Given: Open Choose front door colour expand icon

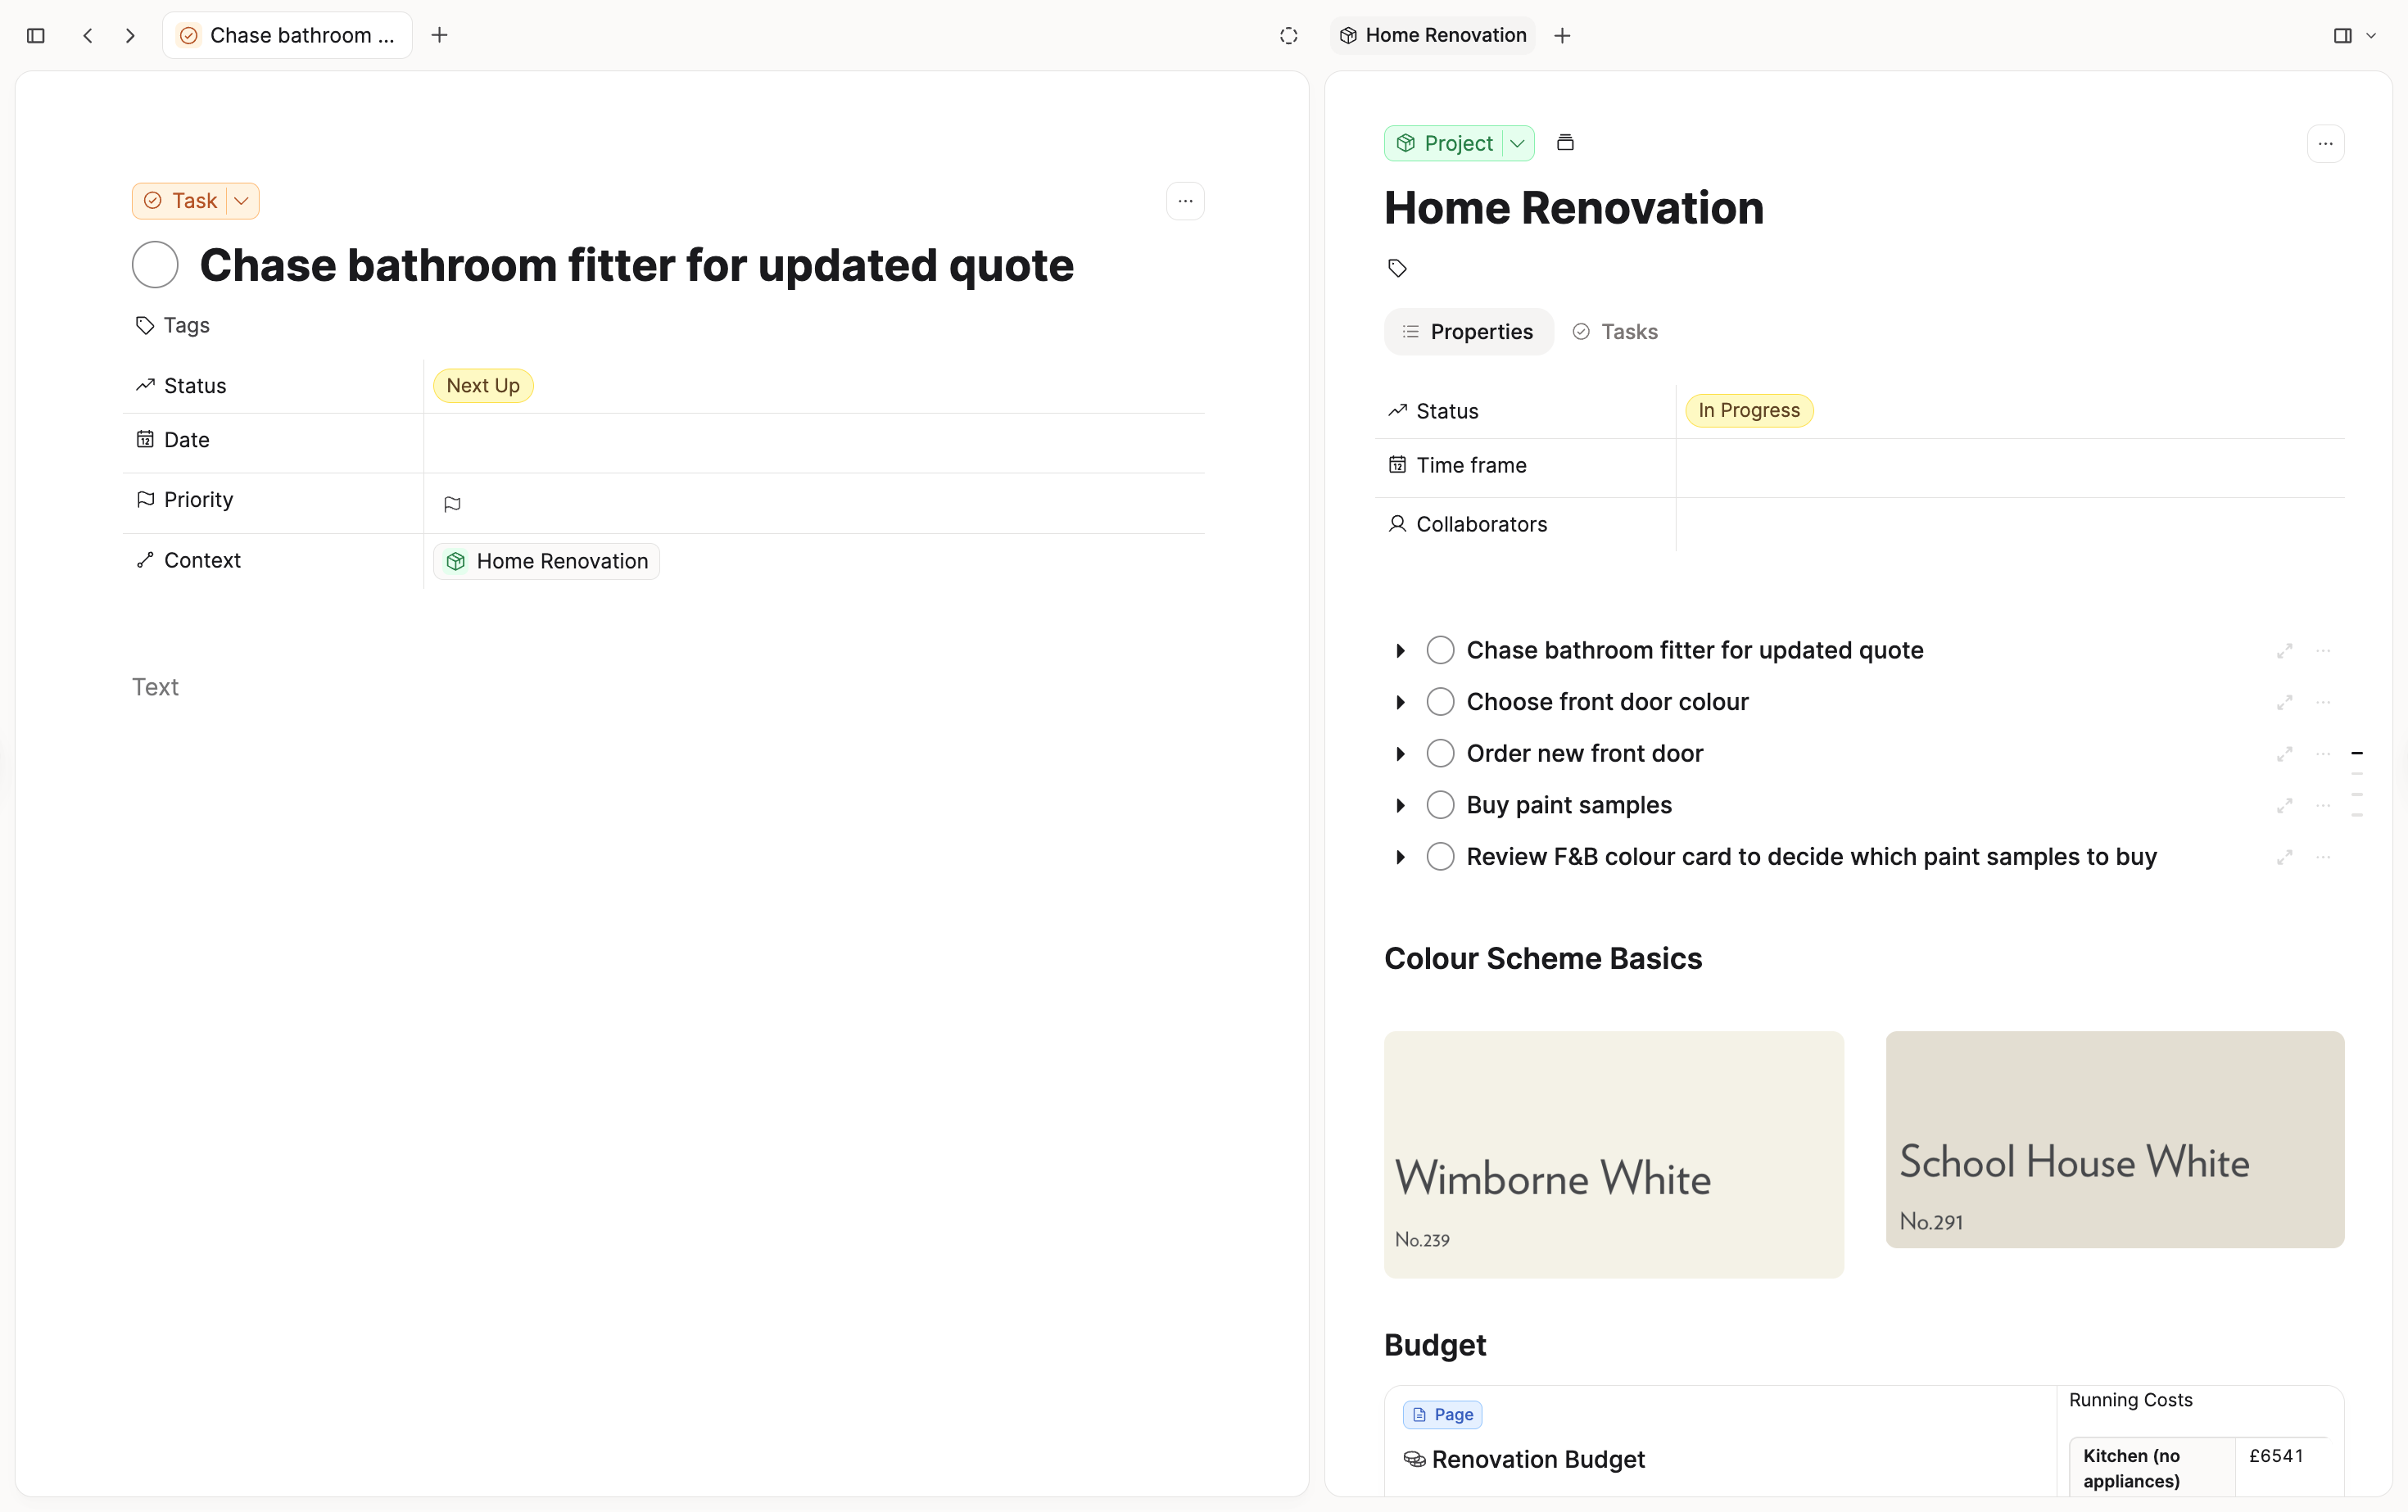Looking at the screenshot, I should point(2284,703).
